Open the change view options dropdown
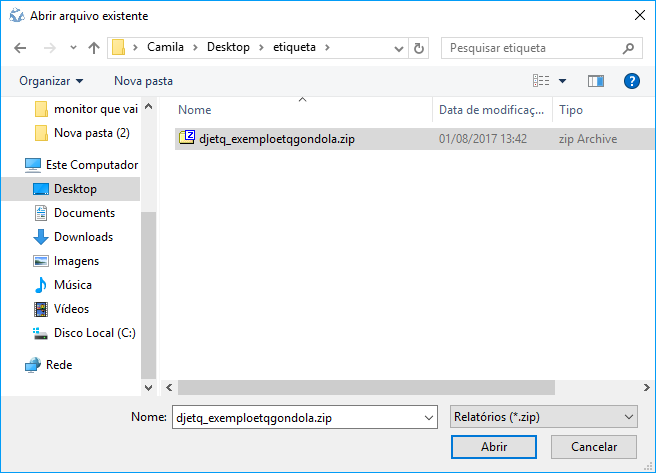This screenshot has height=473, width=656. pos(562,80)
